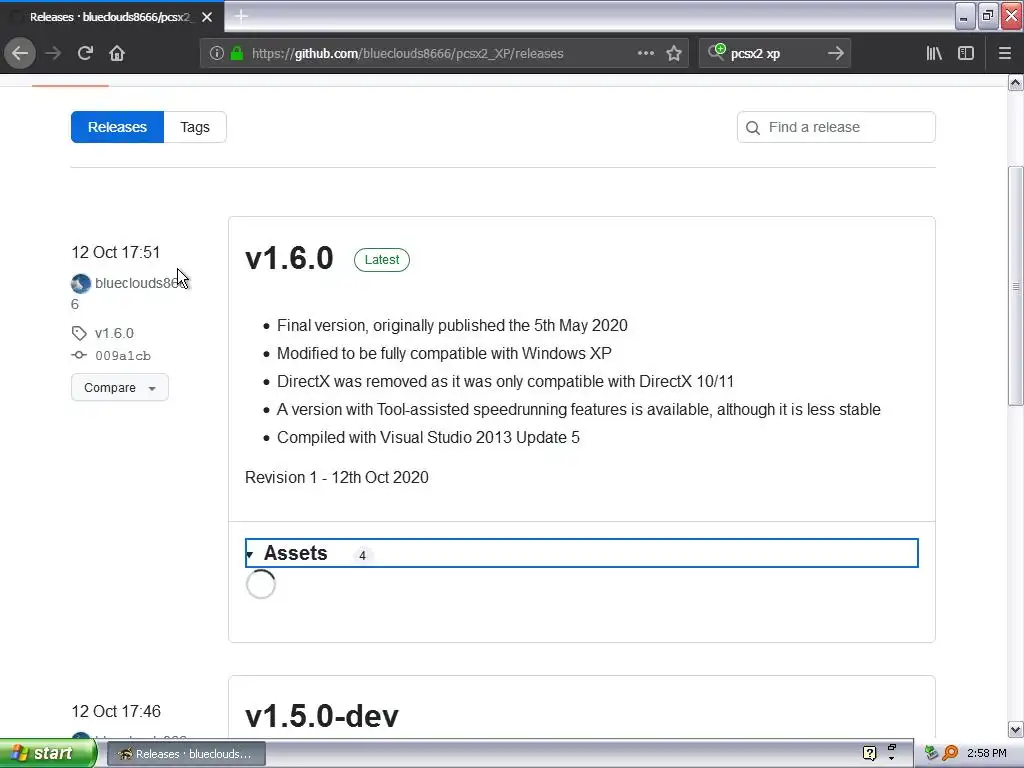Show site information icon in address bar

coord(216,54)
